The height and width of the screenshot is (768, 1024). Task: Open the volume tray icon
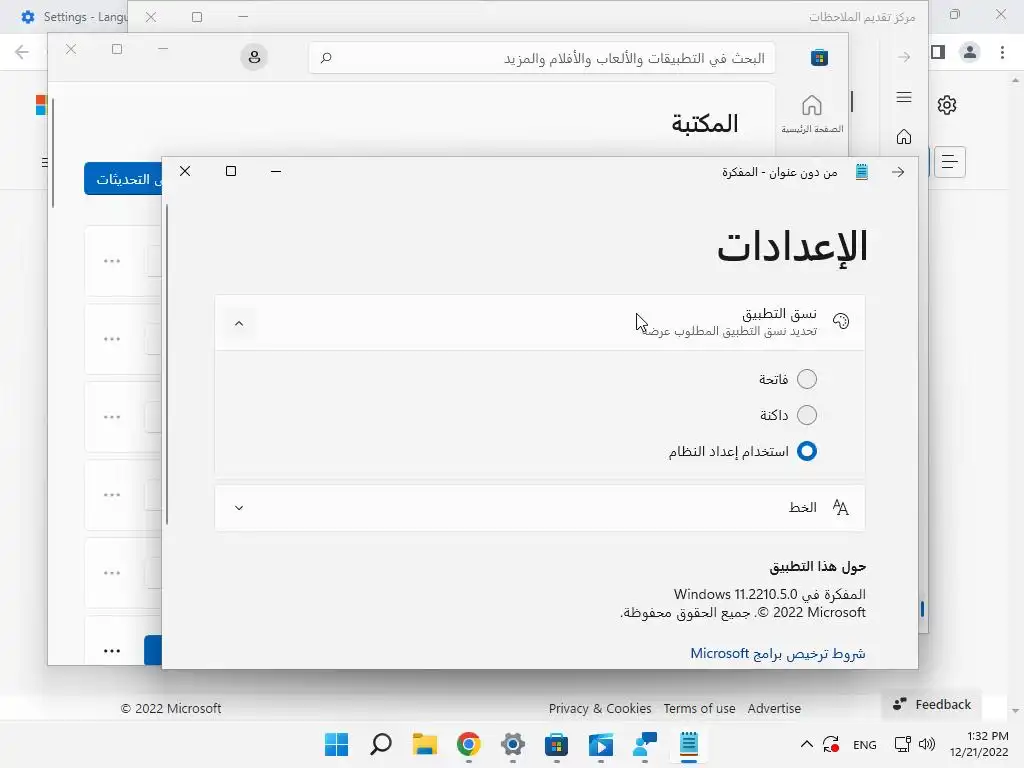tap(926, 744)
